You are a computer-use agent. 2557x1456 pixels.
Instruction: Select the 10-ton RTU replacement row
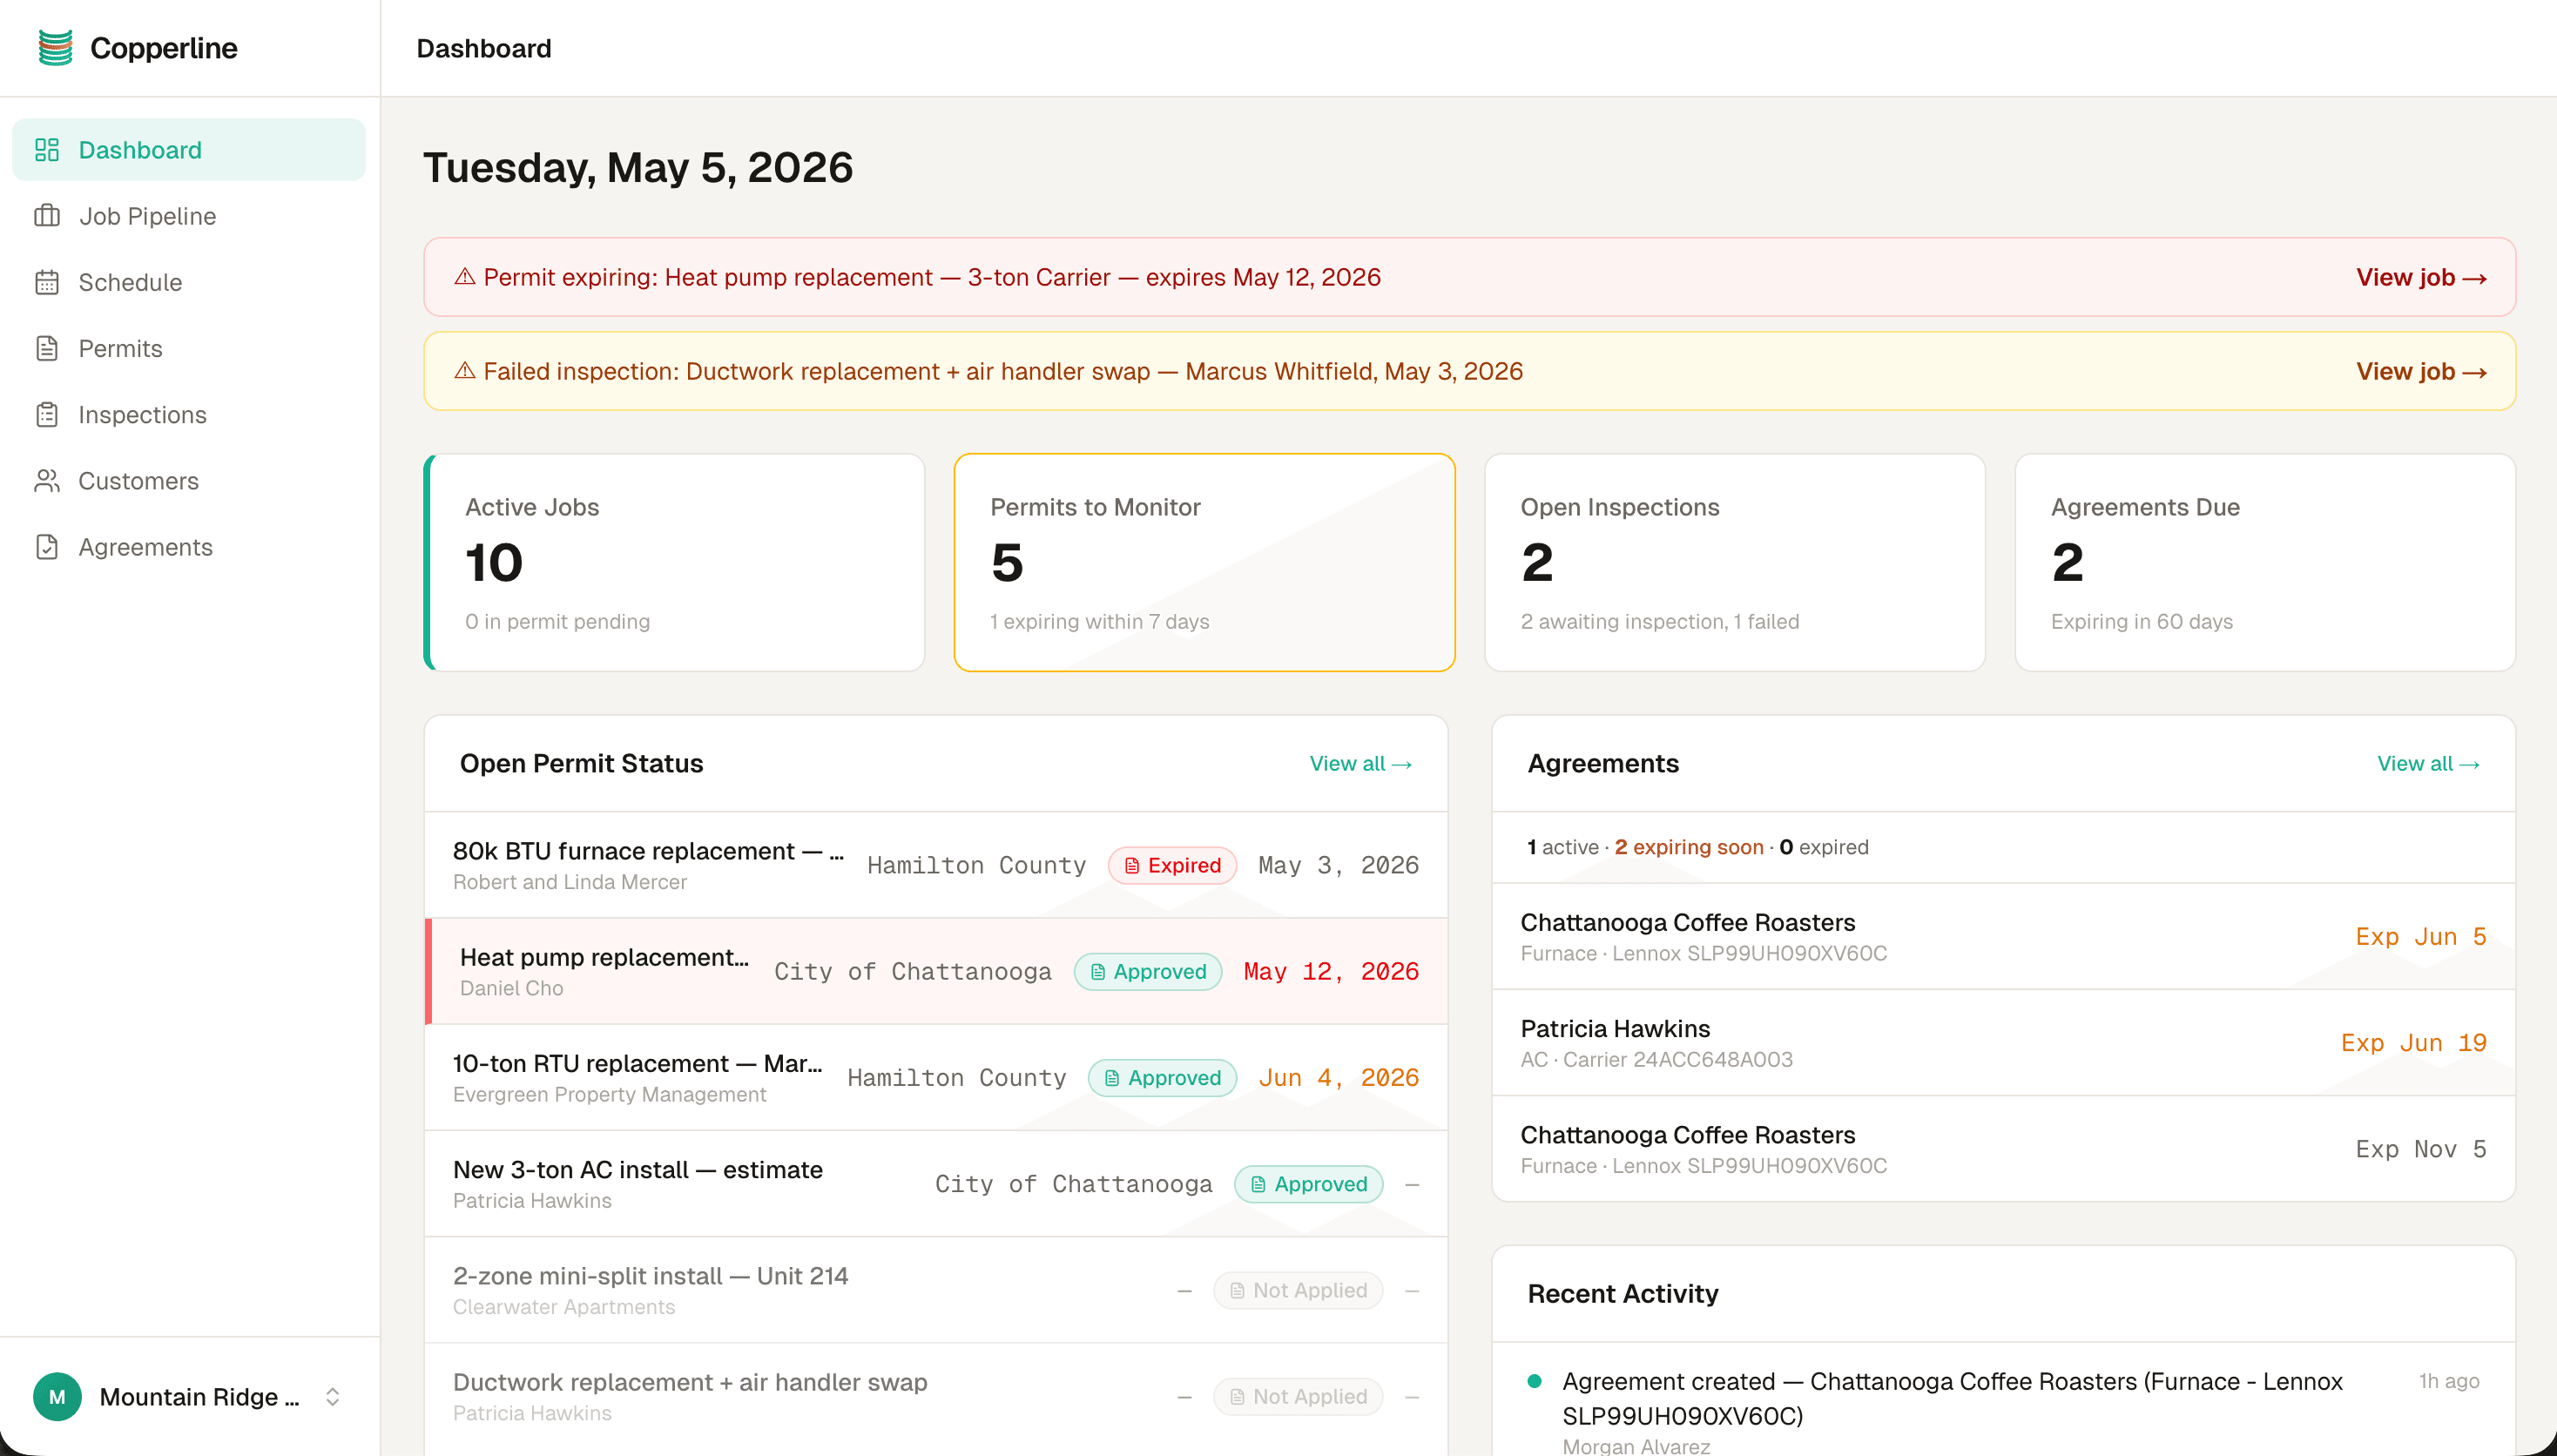click(x=936, y=1077)
